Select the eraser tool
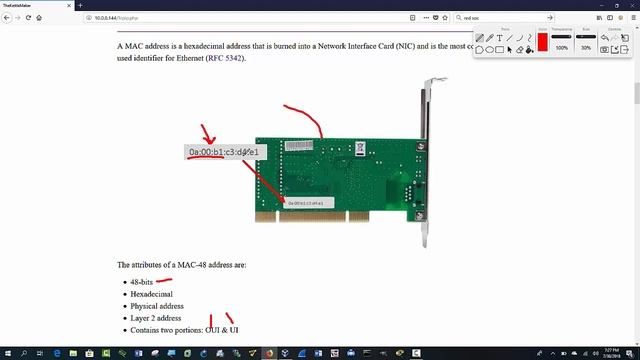This screenshot has height=360, width=640. point(519,50)
